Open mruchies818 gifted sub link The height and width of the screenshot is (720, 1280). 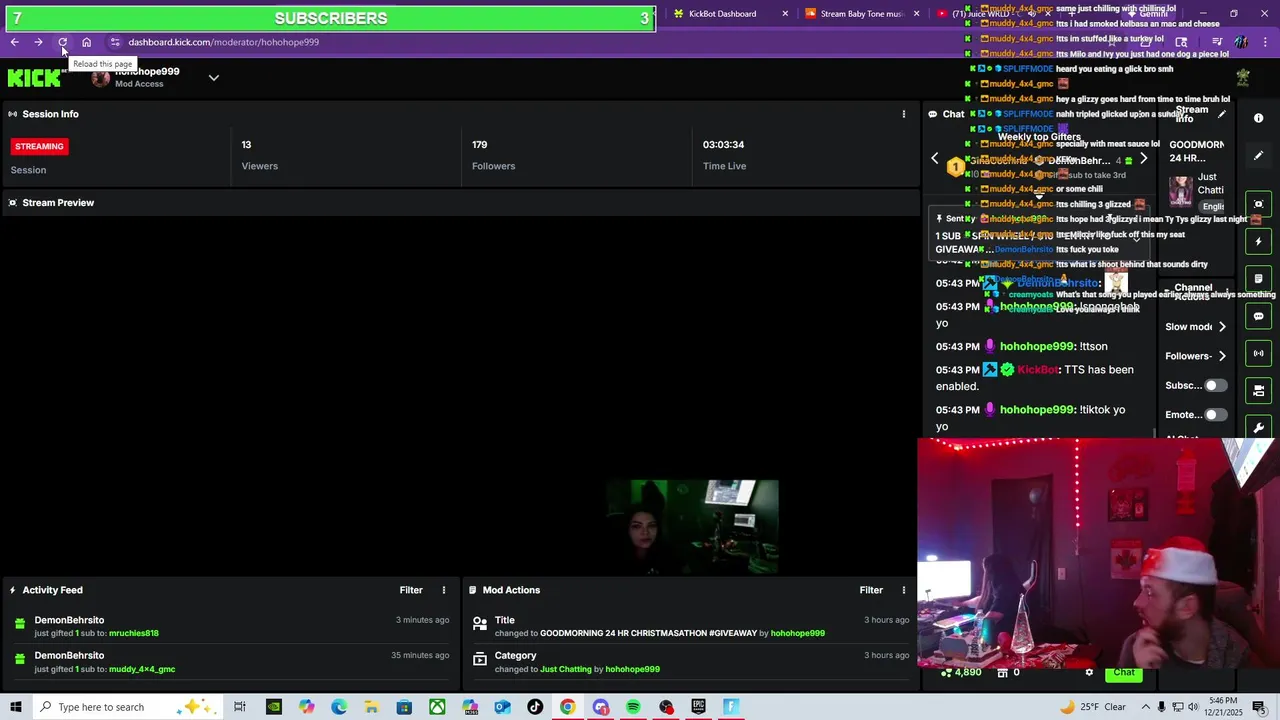tap(134, 633)
